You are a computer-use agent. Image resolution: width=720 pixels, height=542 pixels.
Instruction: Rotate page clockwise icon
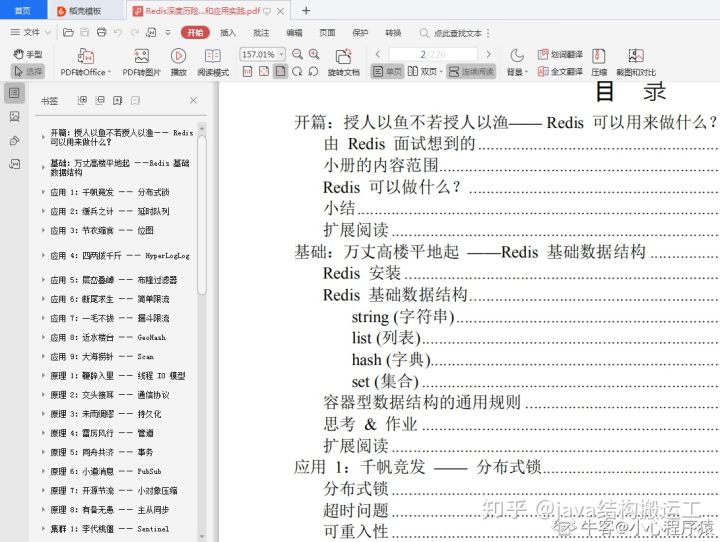point(297,71)
